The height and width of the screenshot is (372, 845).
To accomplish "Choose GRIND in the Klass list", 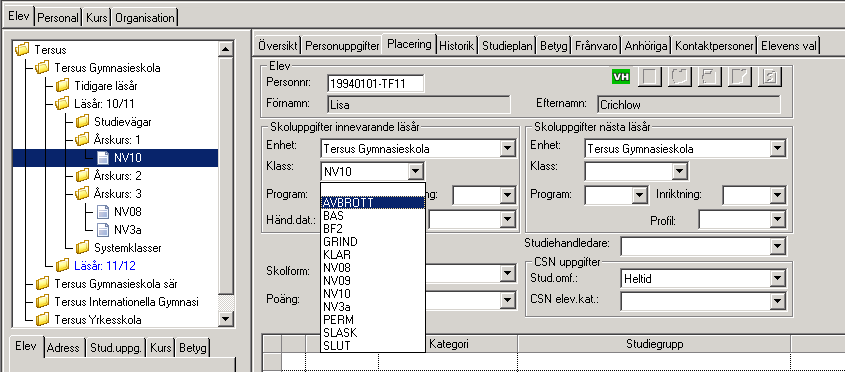I will [372, 242].
